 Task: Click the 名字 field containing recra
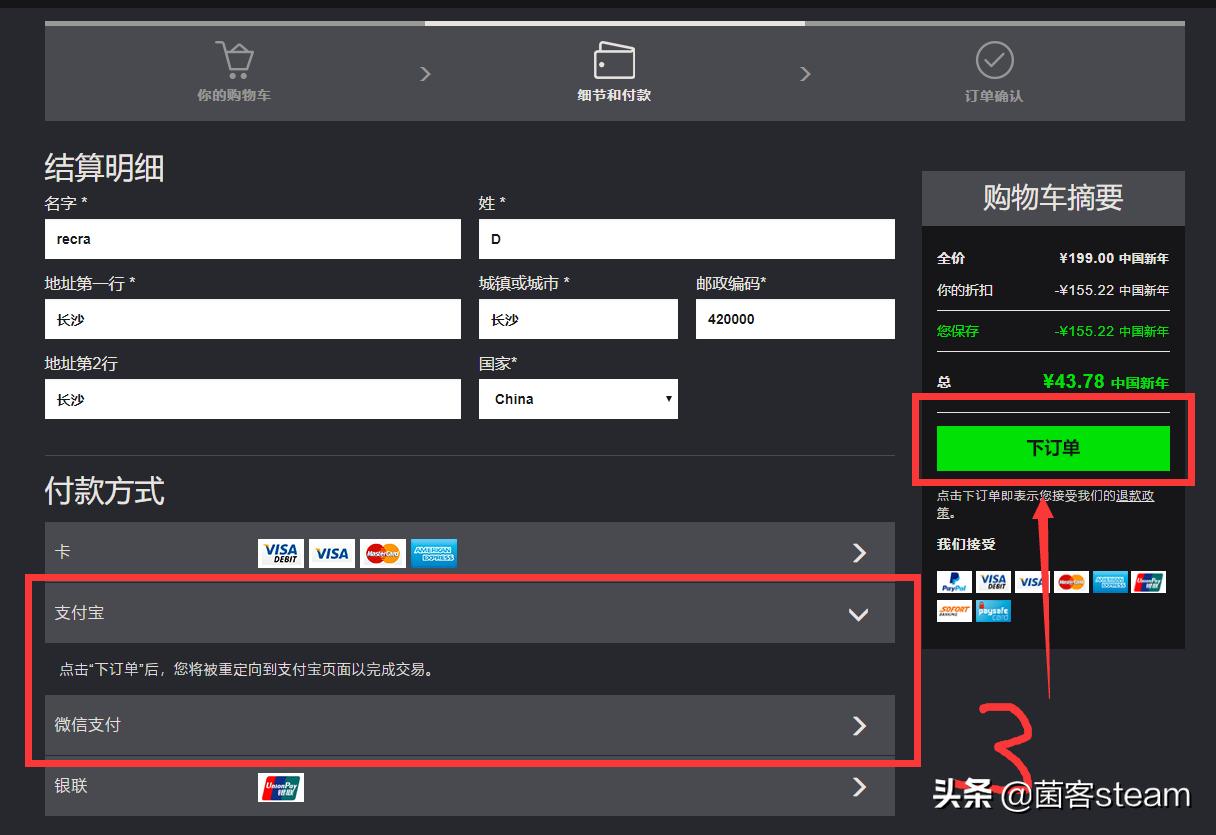[253, 239]
